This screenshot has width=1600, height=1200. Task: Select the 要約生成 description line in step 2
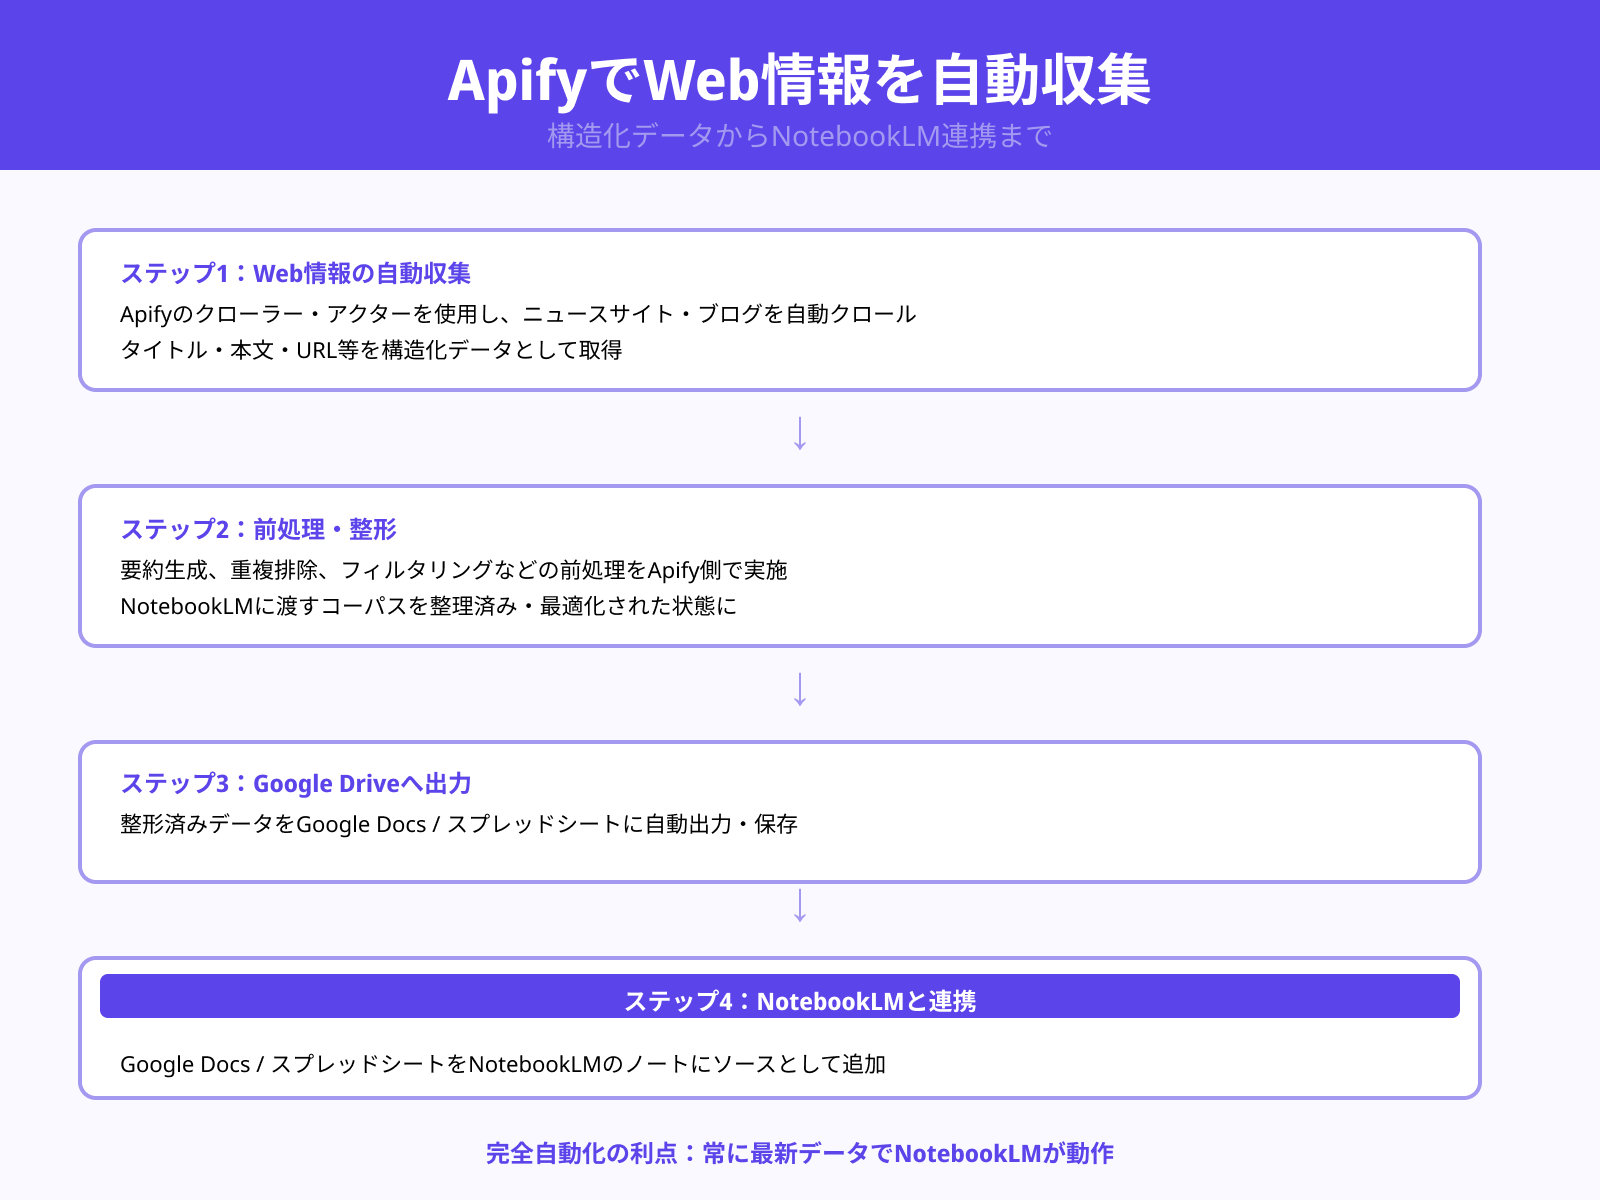click(x=455, y=570)
